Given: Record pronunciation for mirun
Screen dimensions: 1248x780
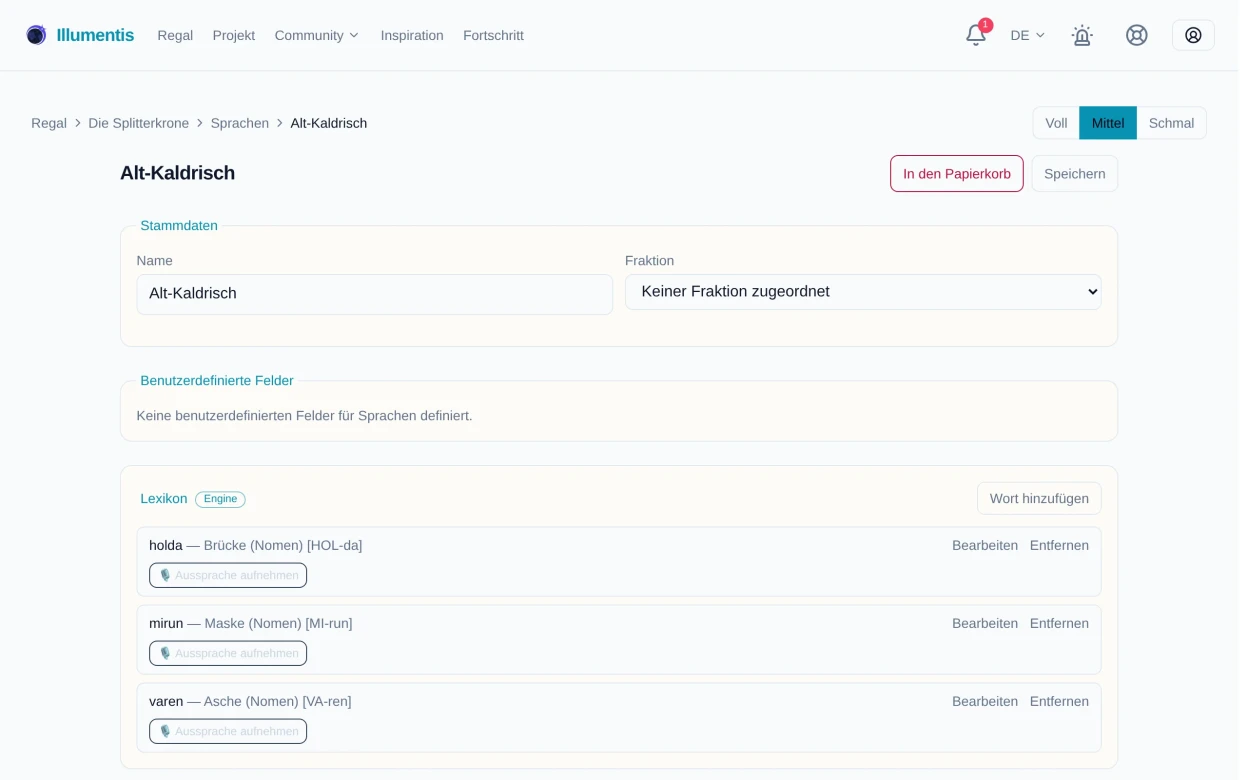Looking at the screenshot, I should (228, 653).
